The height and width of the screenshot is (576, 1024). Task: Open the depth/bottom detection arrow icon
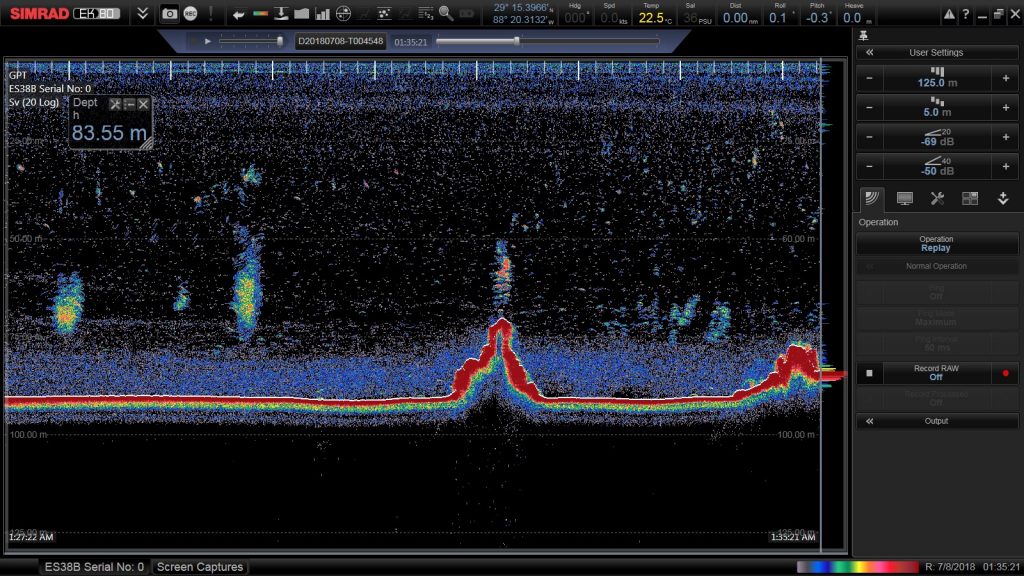pyautogui.click(x=281, y=14)
